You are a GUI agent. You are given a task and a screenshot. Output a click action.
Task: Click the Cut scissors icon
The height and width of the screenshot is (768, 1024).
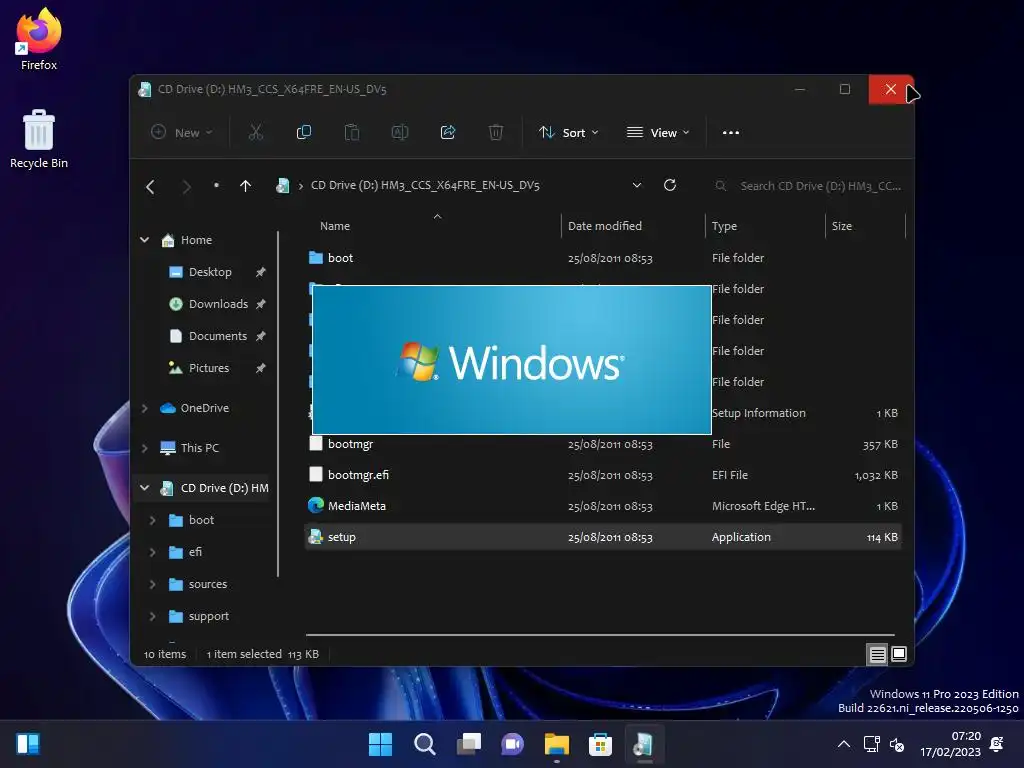point(255,133)
